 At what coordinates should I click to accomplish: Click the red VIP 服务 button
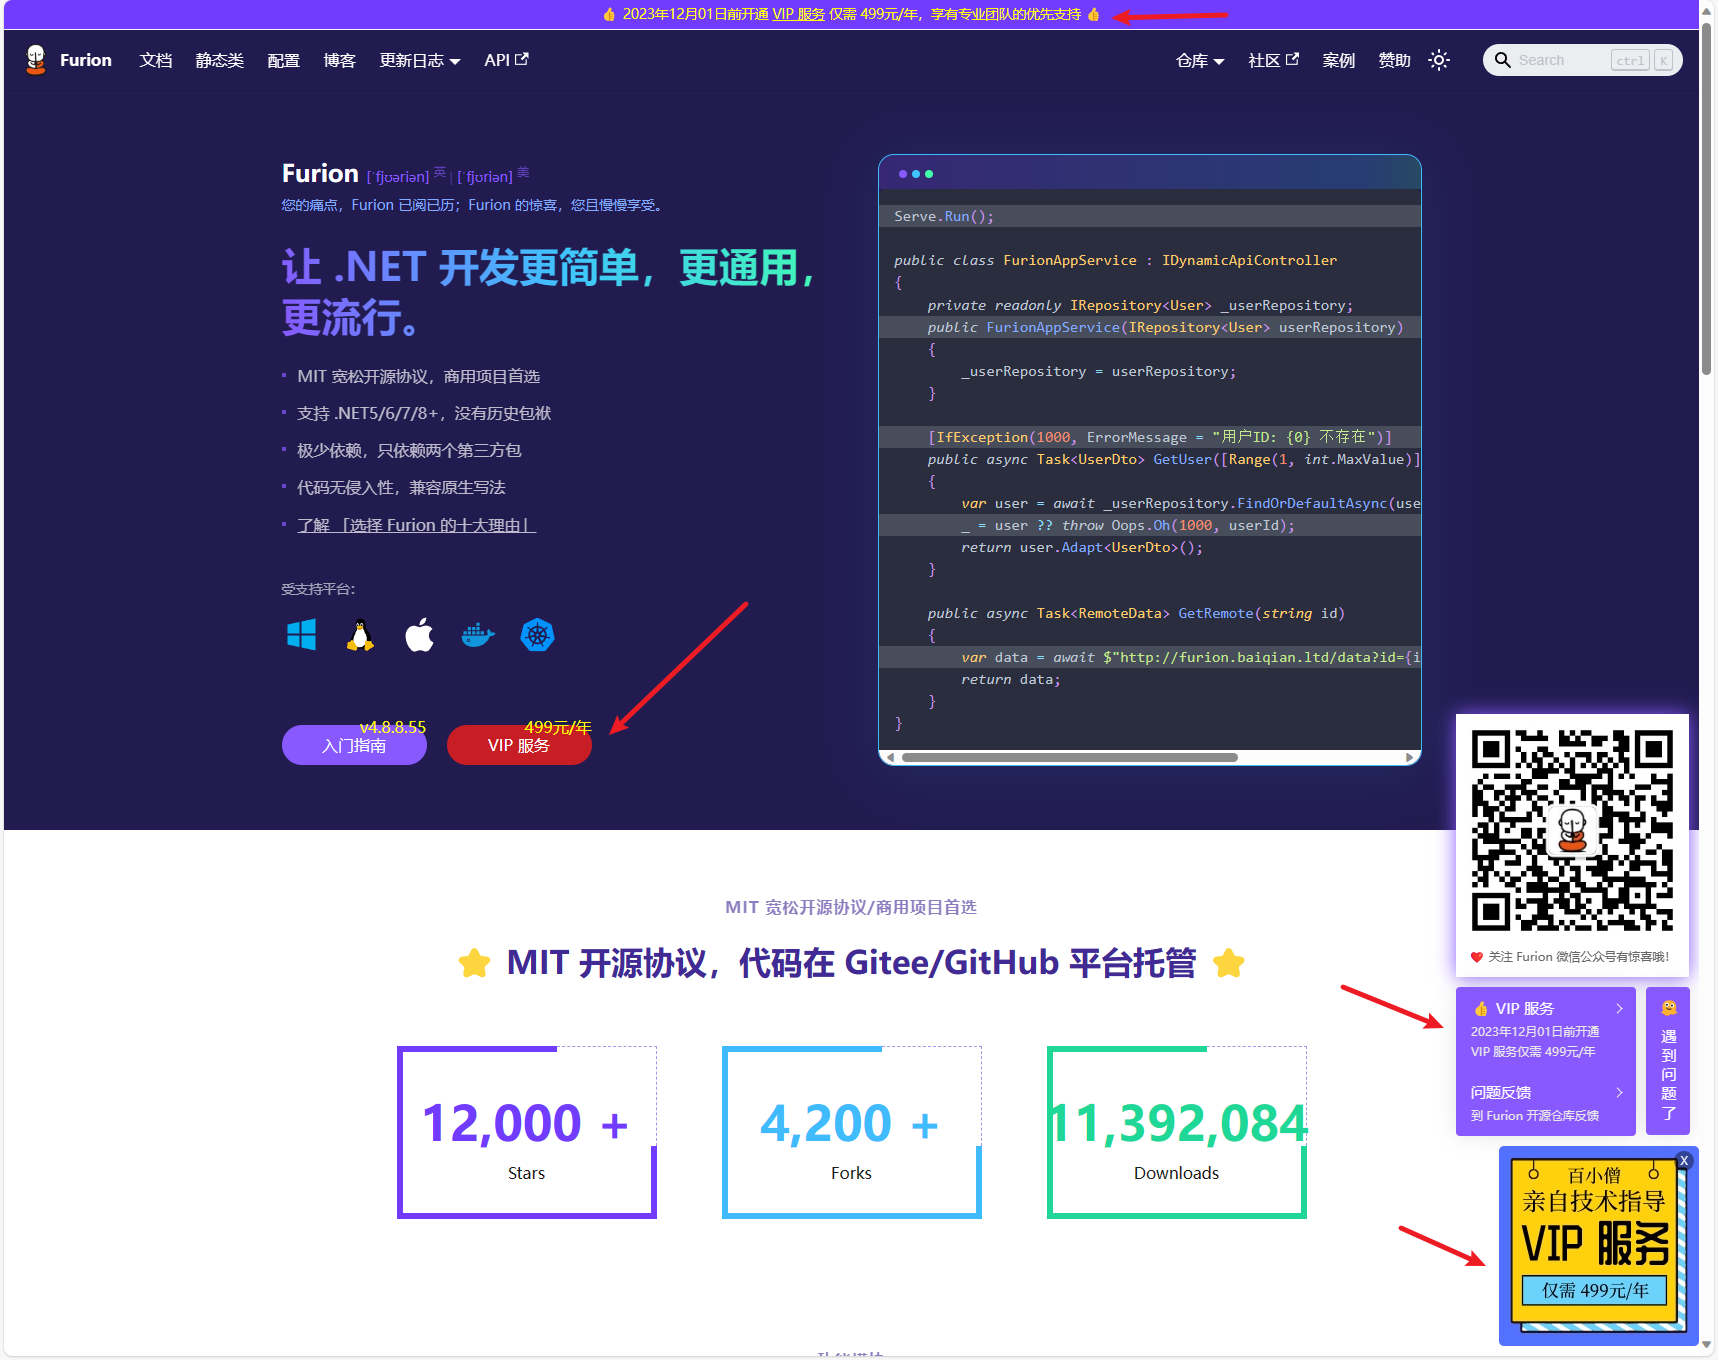click(519, 745)
